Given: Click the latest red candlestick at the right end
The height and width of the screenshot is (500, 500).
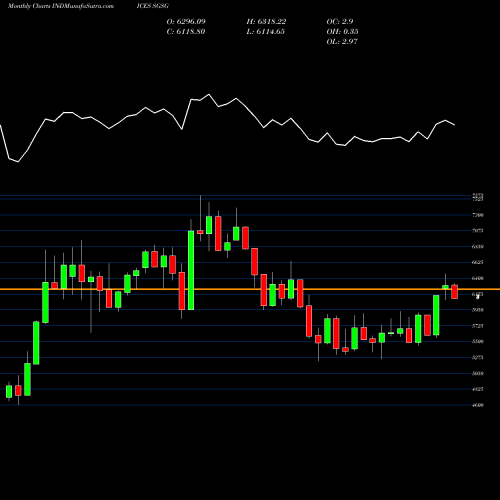Looking at the screenshot, I should click(455, 292).
